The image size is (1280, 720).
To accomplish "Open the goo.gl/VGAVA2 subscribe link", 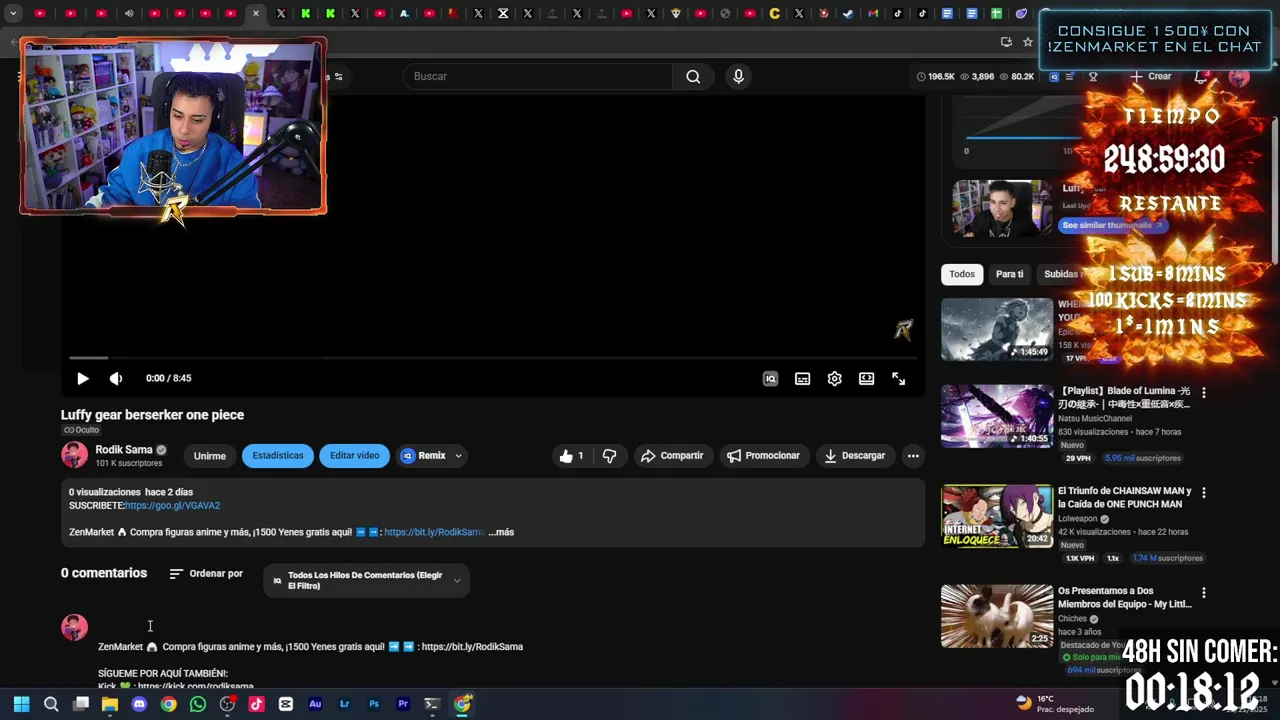I will point(172,506).
